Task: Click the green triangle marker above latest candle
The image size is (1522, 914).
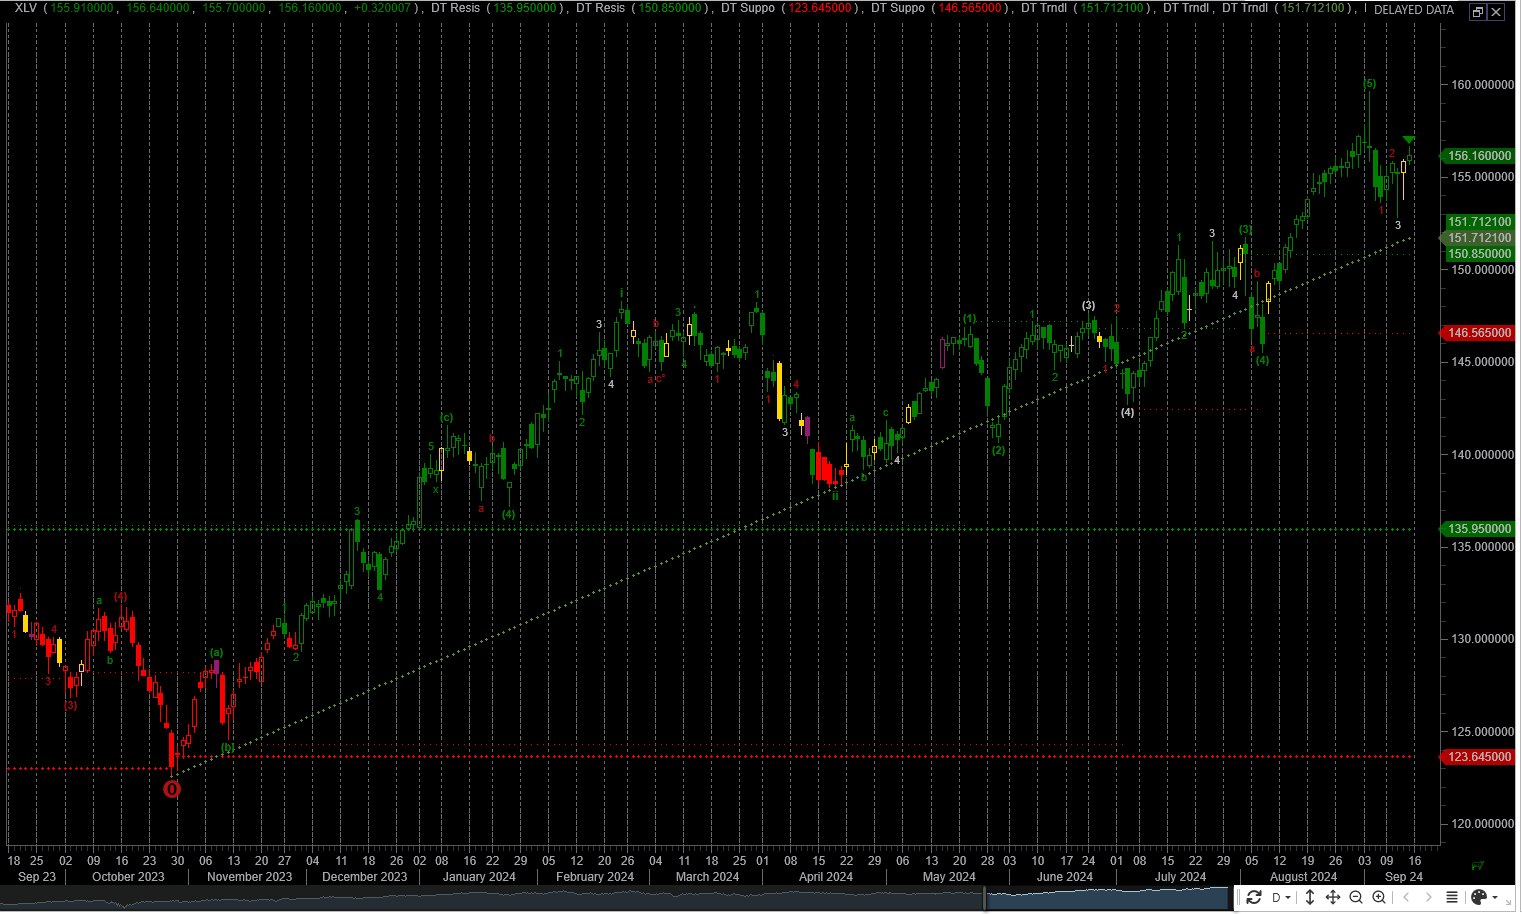Action: [x=1409, y=140]
